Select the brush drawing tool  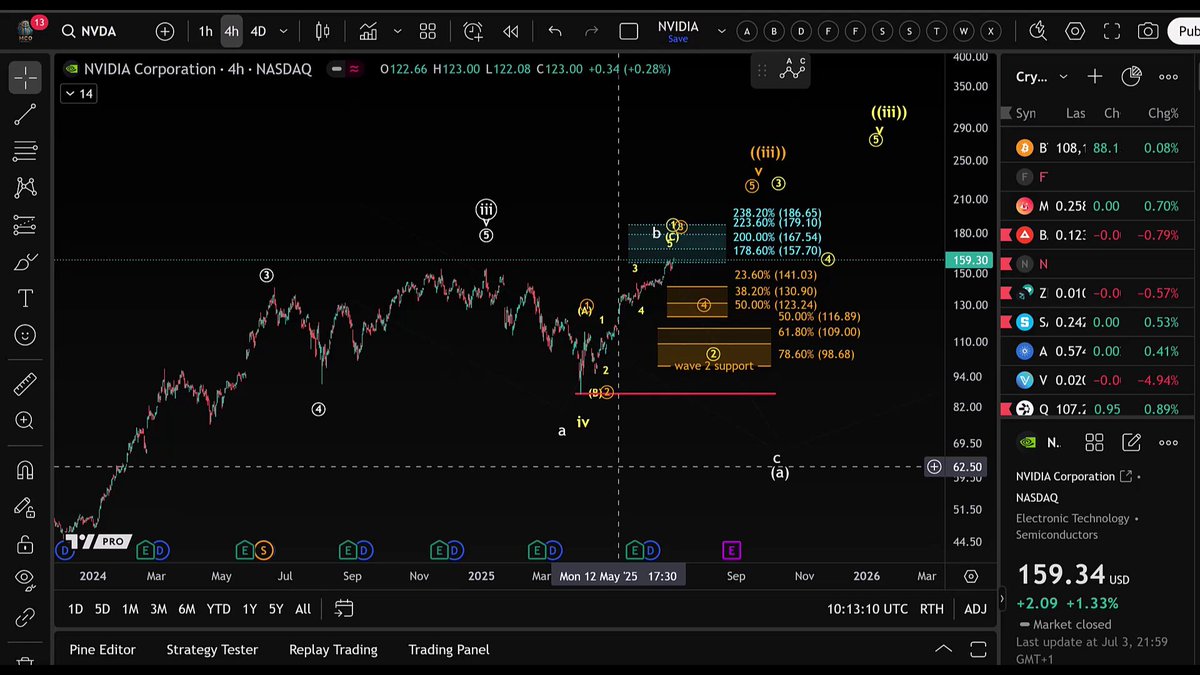tap(25, 262)
